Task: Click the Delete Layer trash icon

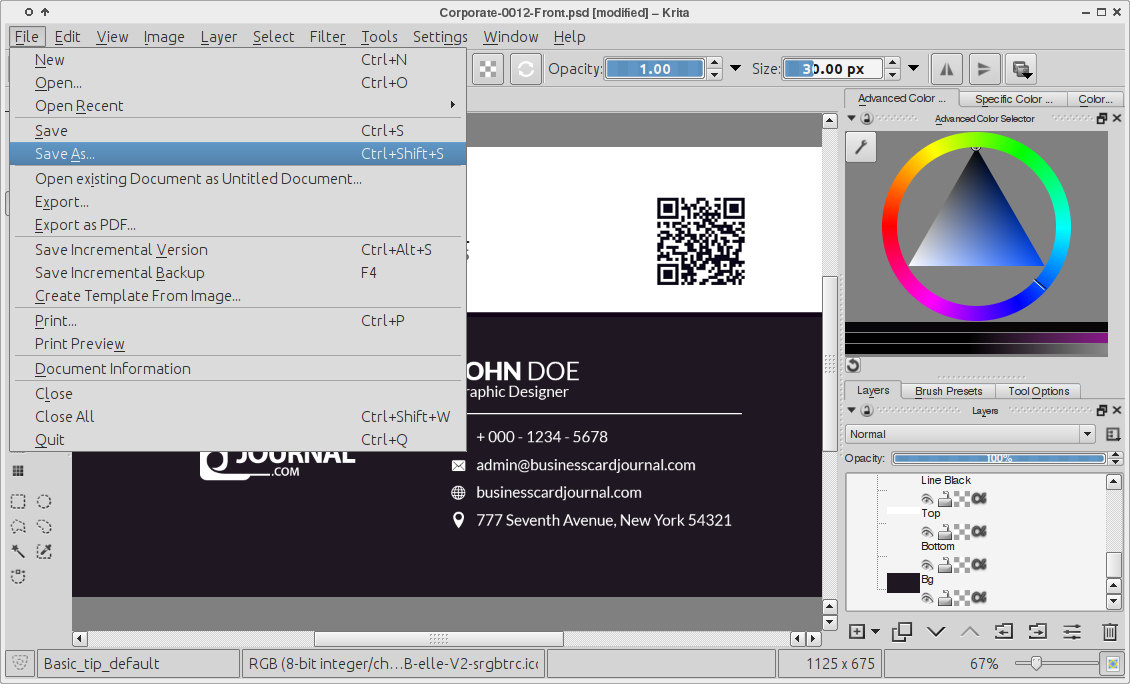Action: pyautogui.click(x=1109, y=631)
